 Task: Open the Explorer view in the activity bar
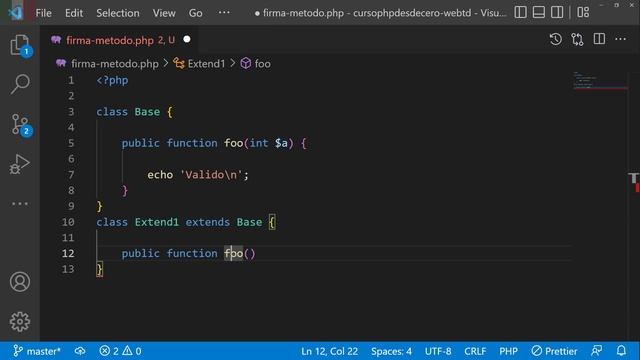20,44
